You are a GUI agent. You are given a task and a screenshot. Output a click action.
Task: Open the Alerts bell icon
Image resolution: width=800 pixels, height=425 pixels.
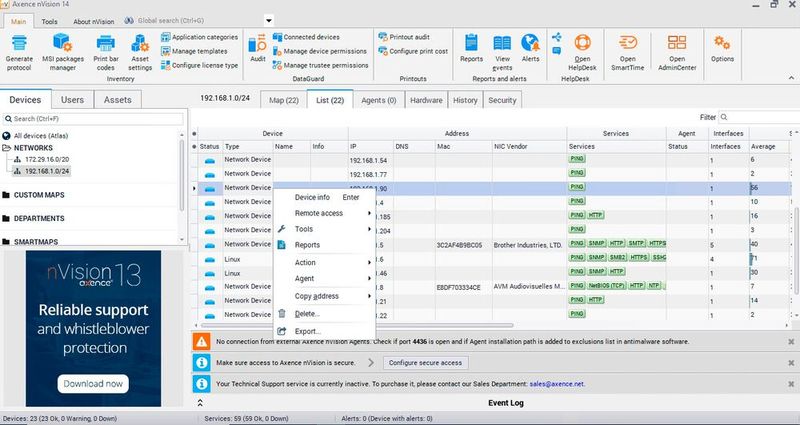click(x=530, y=47)
